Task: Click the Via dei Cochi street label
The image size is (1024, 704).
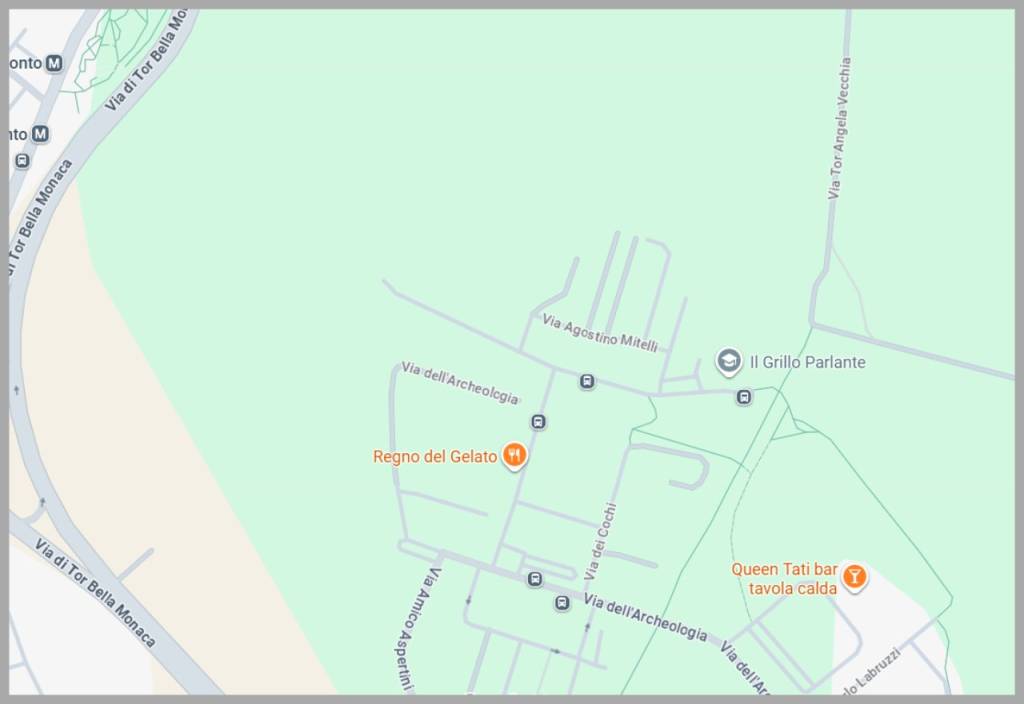Action: click(600, 541)
